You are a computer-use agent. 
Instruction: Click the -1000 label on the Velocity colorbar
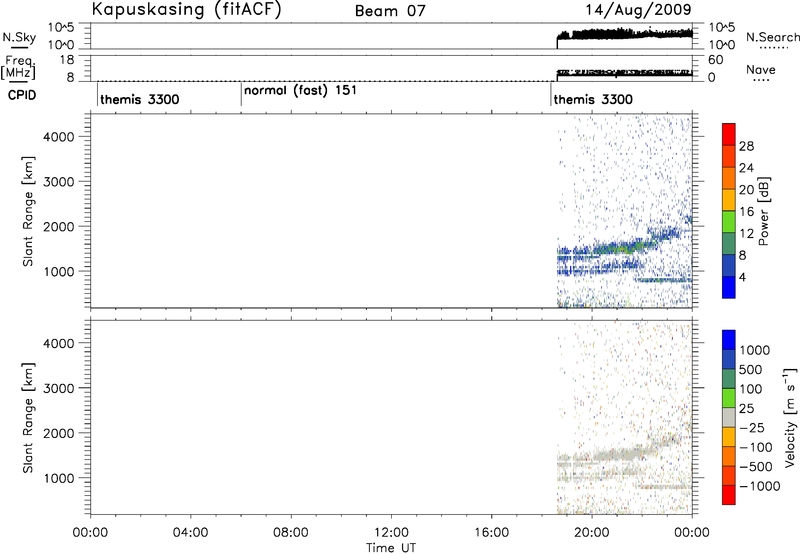(x=760, y=486)
